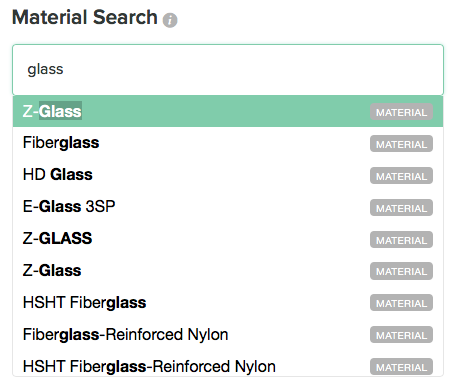Click the MATERIAL tag beside uppercase Z-GLASS

coord(401,240)
